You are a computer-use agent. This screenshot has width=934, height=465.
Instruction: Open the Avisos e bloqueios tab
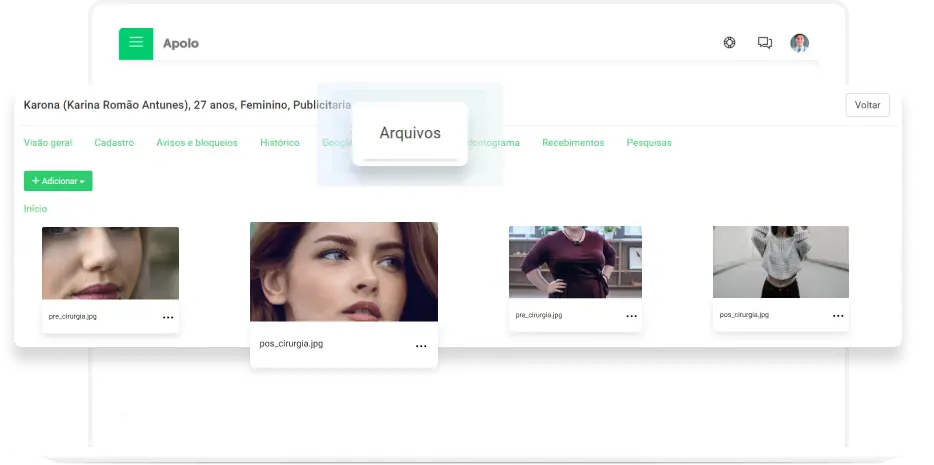(197, 143)
